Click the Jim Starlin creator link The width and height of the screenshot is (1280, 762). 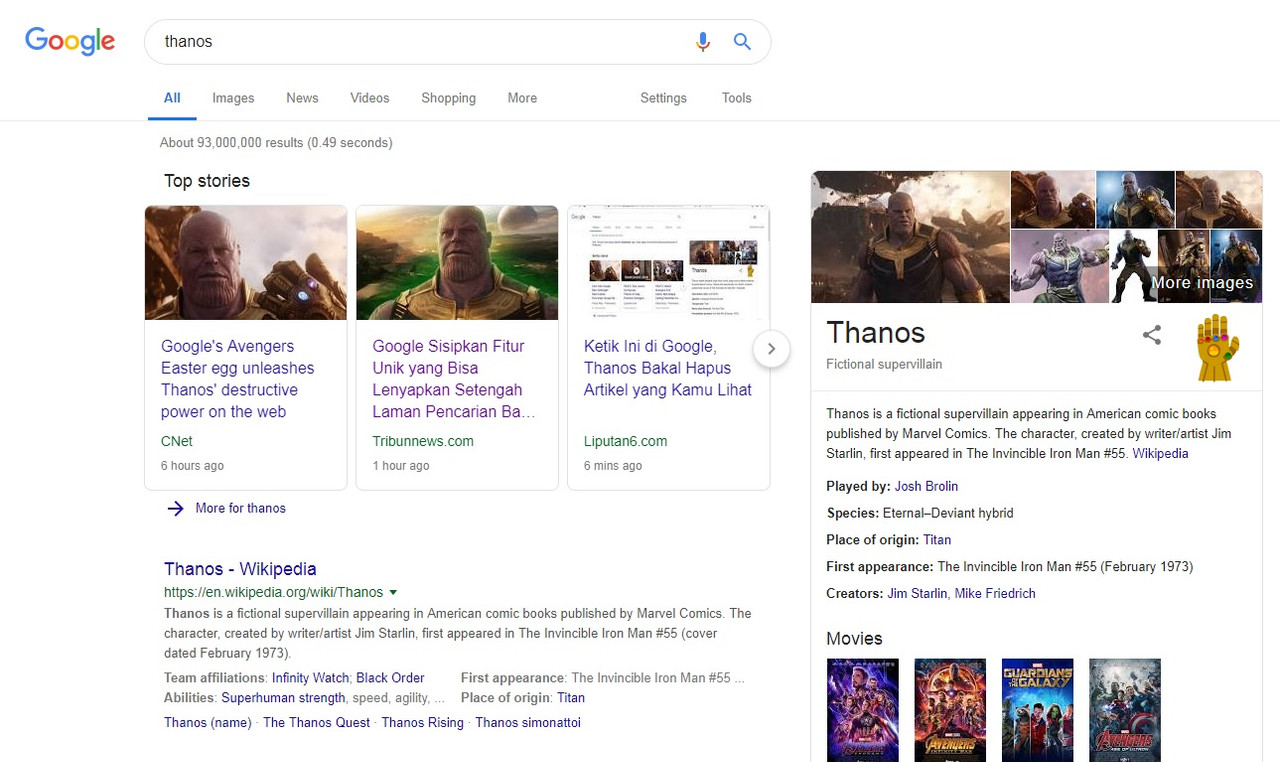(x=917, y=593)
